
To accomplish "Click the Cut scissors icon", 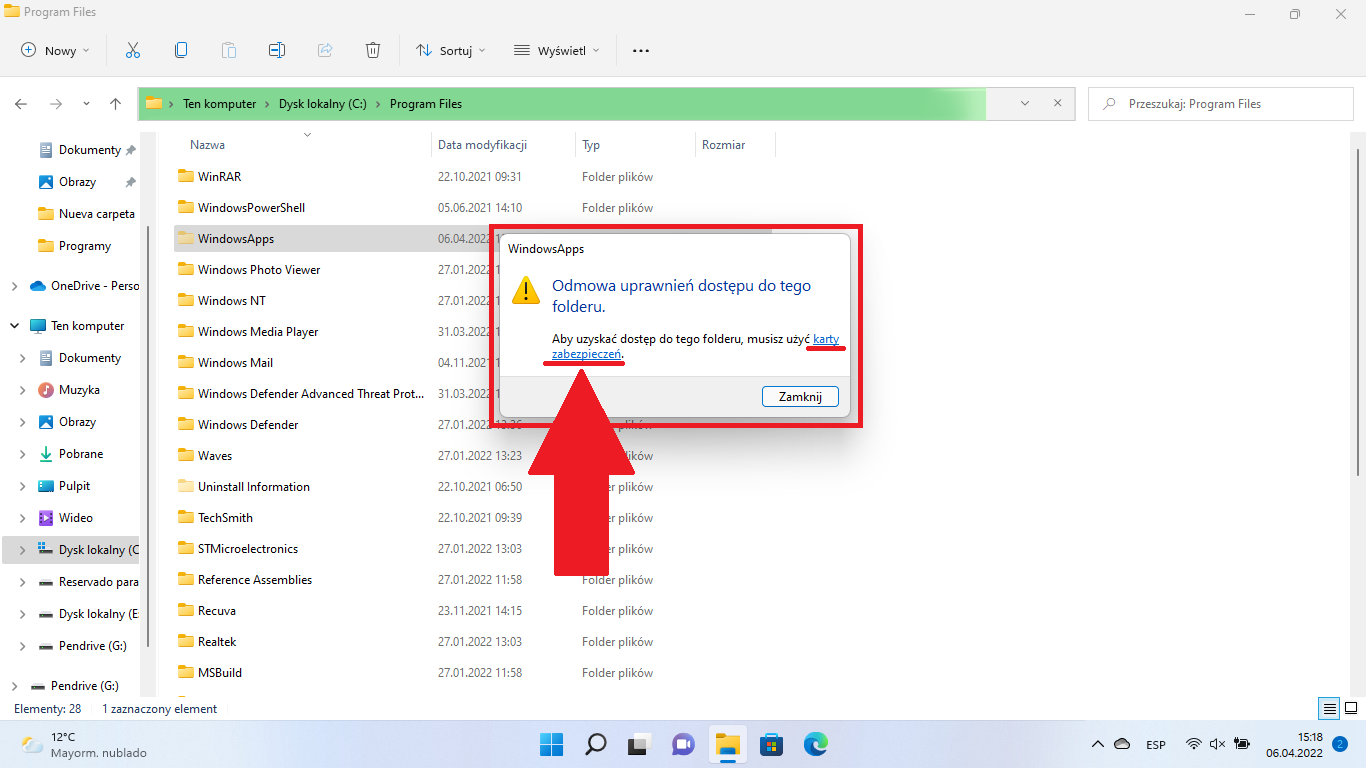I will pos(132,50).
